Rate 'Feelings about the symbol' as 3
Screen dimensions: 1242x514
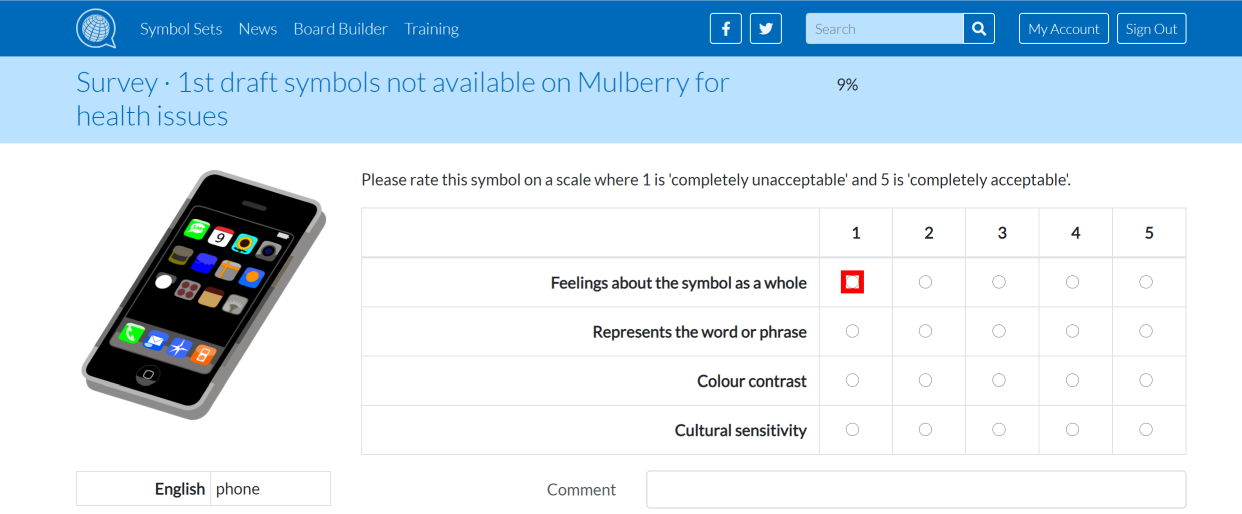(999, 282)
